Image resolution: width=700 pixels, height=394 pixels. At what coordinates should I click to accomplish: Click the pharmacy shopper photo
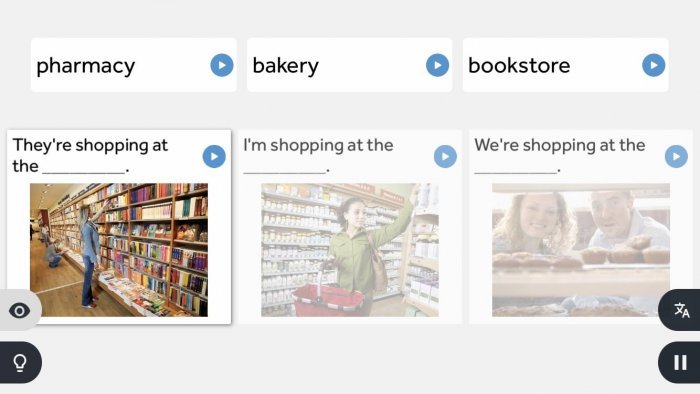point(350,250)
